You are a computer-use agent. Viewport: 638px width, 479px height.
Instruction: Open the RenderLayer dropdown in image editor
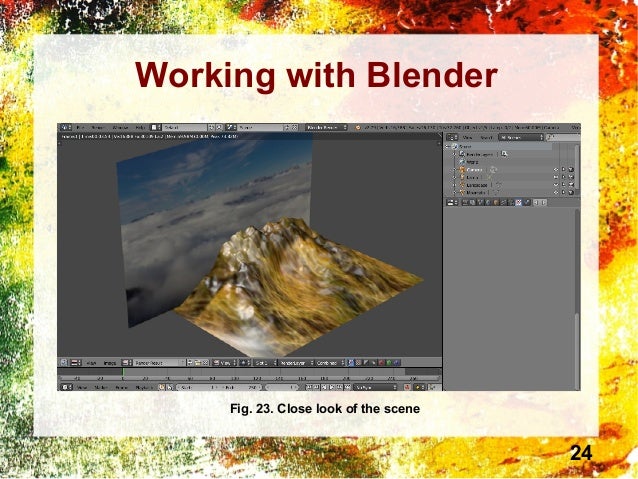pos(296,363)
